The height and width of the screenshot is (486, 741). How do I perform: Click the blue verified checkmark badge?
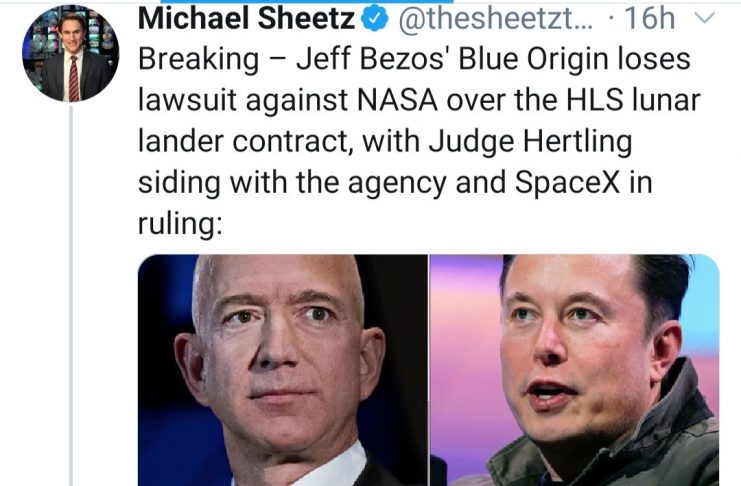point(375,19)
